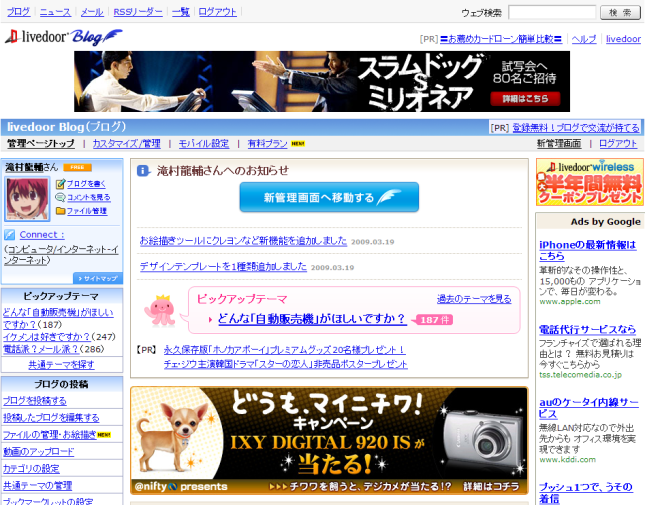Click the Connect blog icon
The width and height of the screenshot is (645, 505).
pyautogui.click(x=9, y=235)
